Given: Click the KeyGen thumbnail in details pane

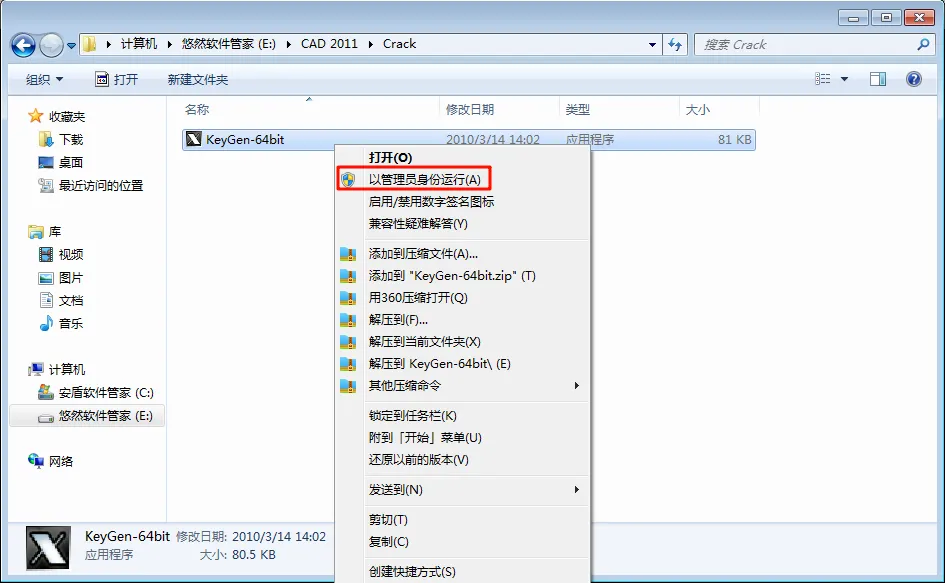Looking at the screenshot, I should (x=48, y=548).
